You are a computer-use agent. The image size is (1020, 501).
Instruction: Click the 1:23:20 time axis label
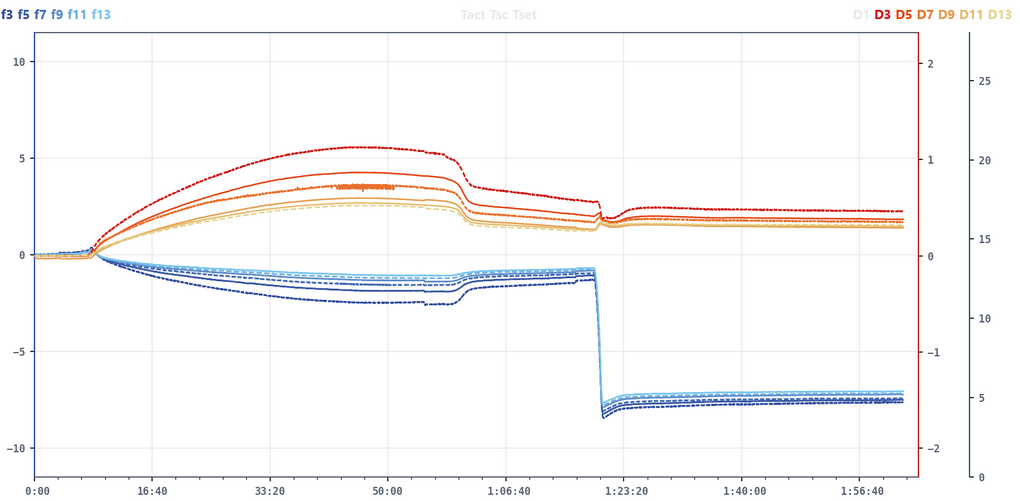[624, 491]
